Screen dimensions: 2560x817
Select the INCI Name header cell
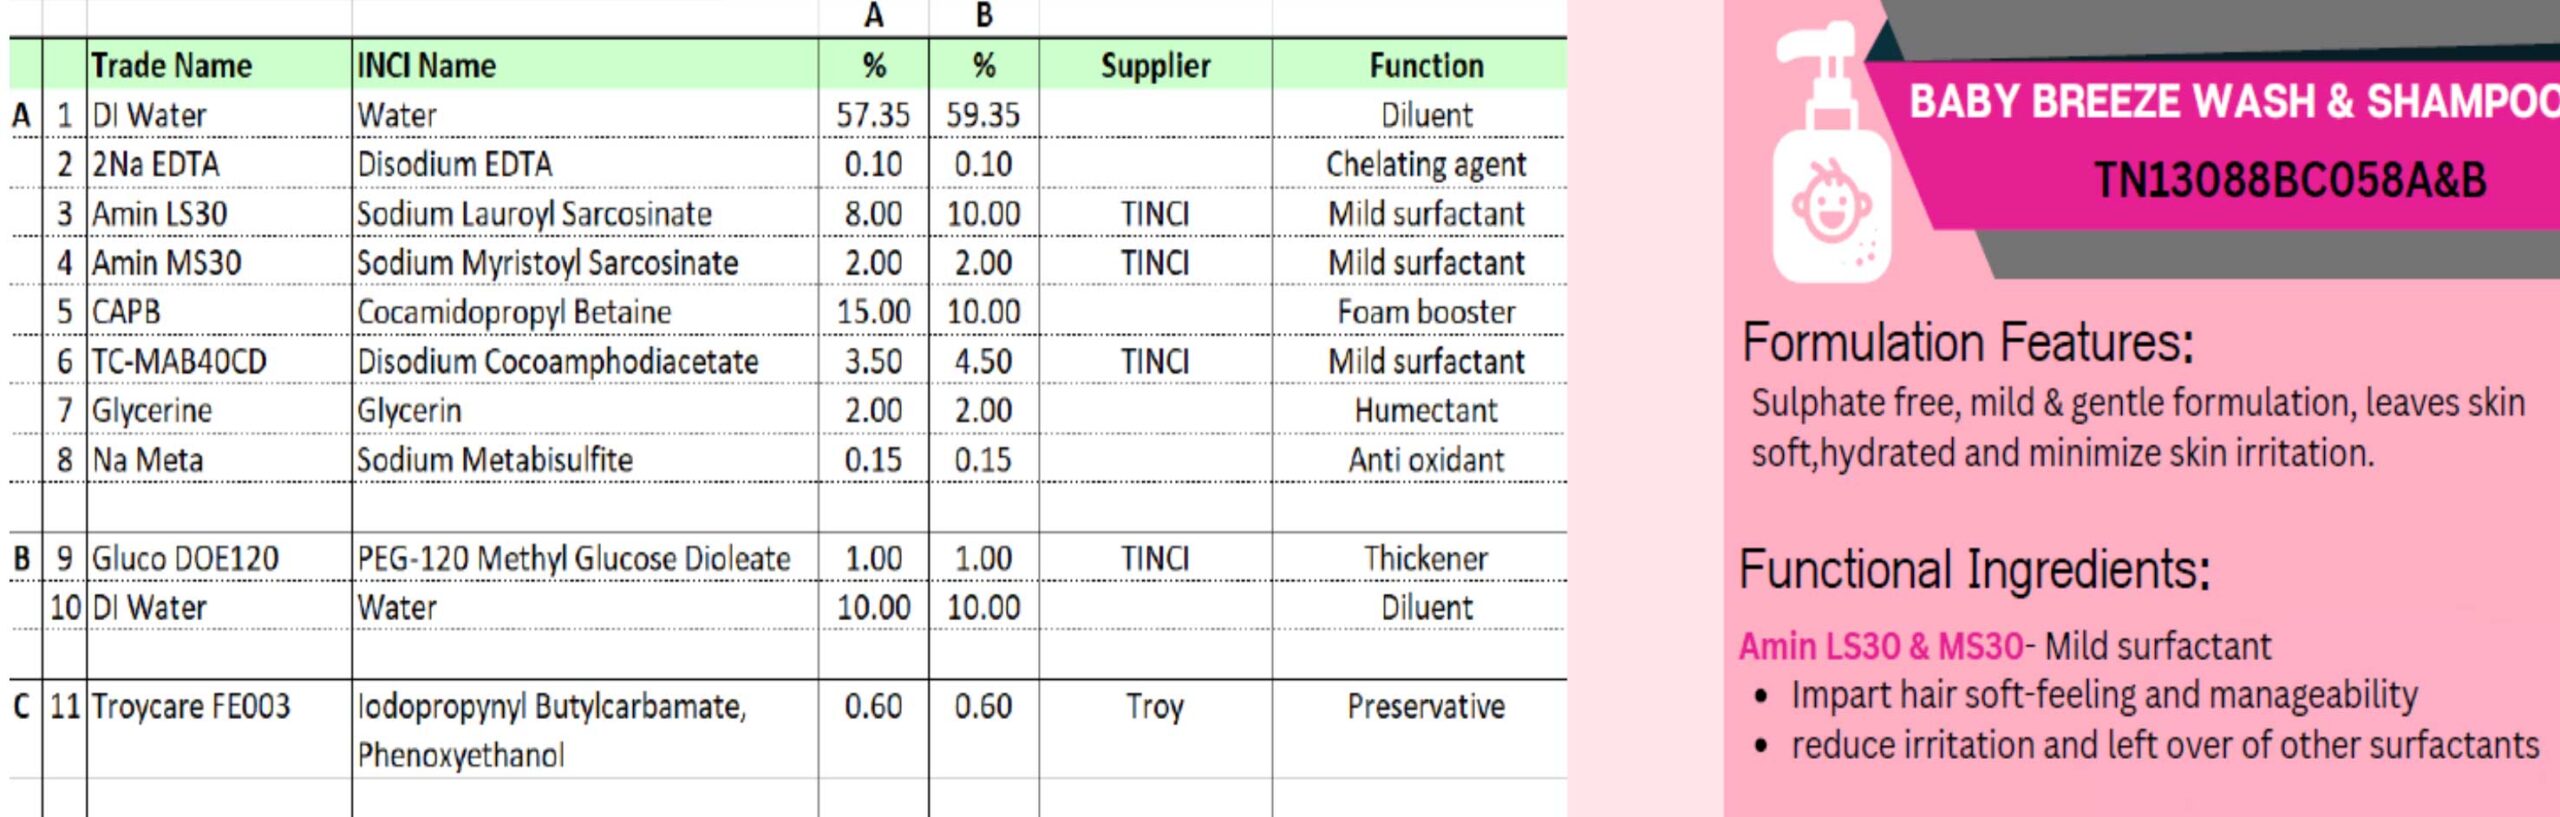[585, 65]
